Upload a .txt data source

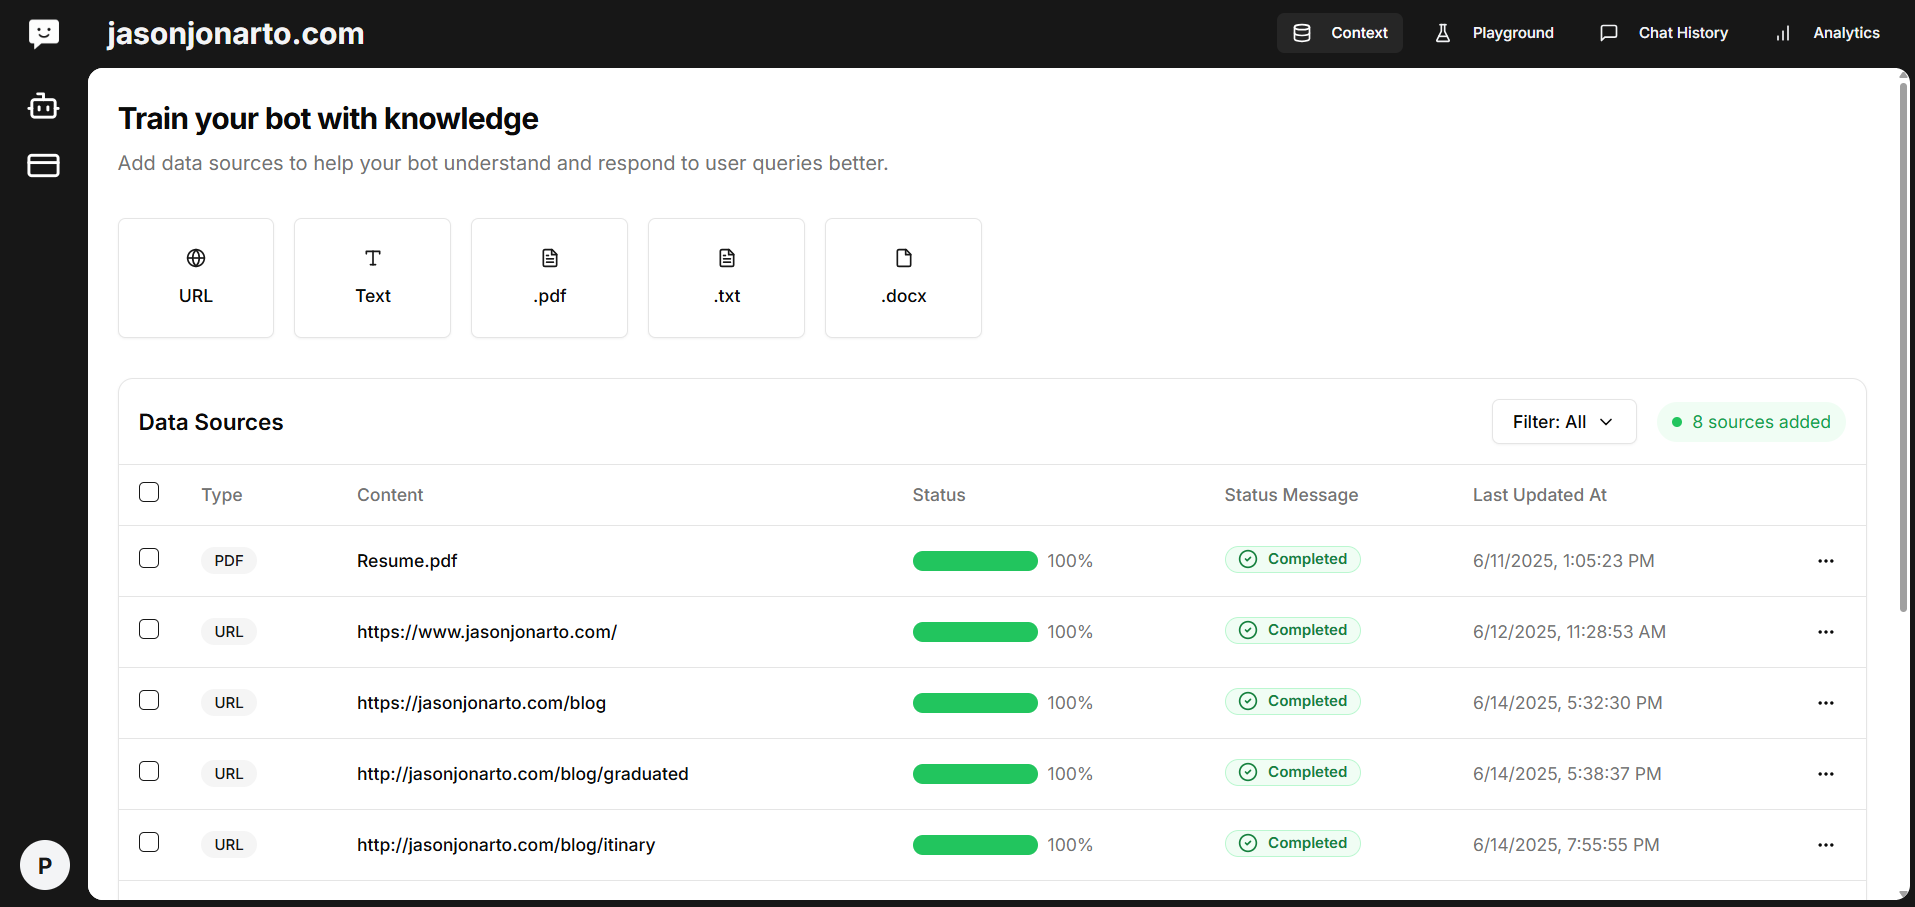tap(726, 278)
